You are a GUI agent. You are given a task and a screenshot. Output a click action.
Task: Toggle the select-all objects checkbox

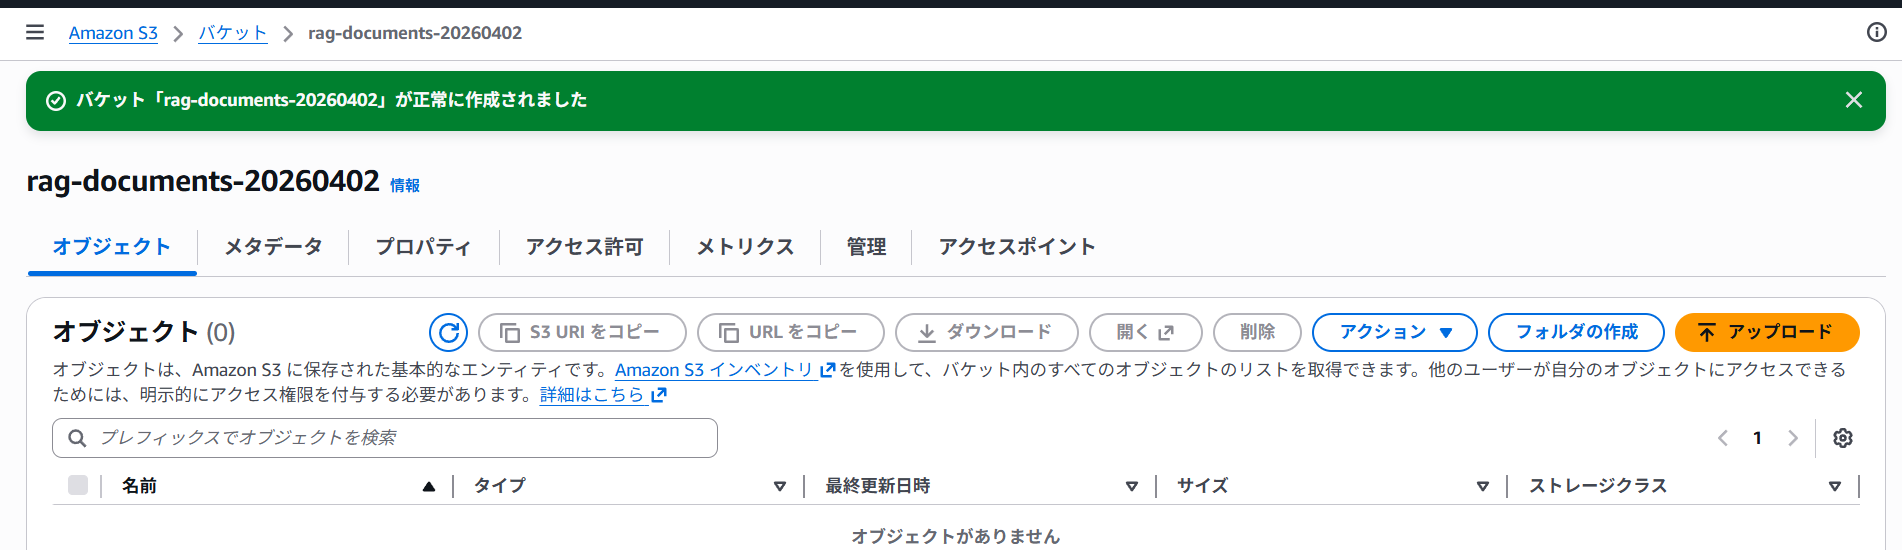(x=78, y=485)
